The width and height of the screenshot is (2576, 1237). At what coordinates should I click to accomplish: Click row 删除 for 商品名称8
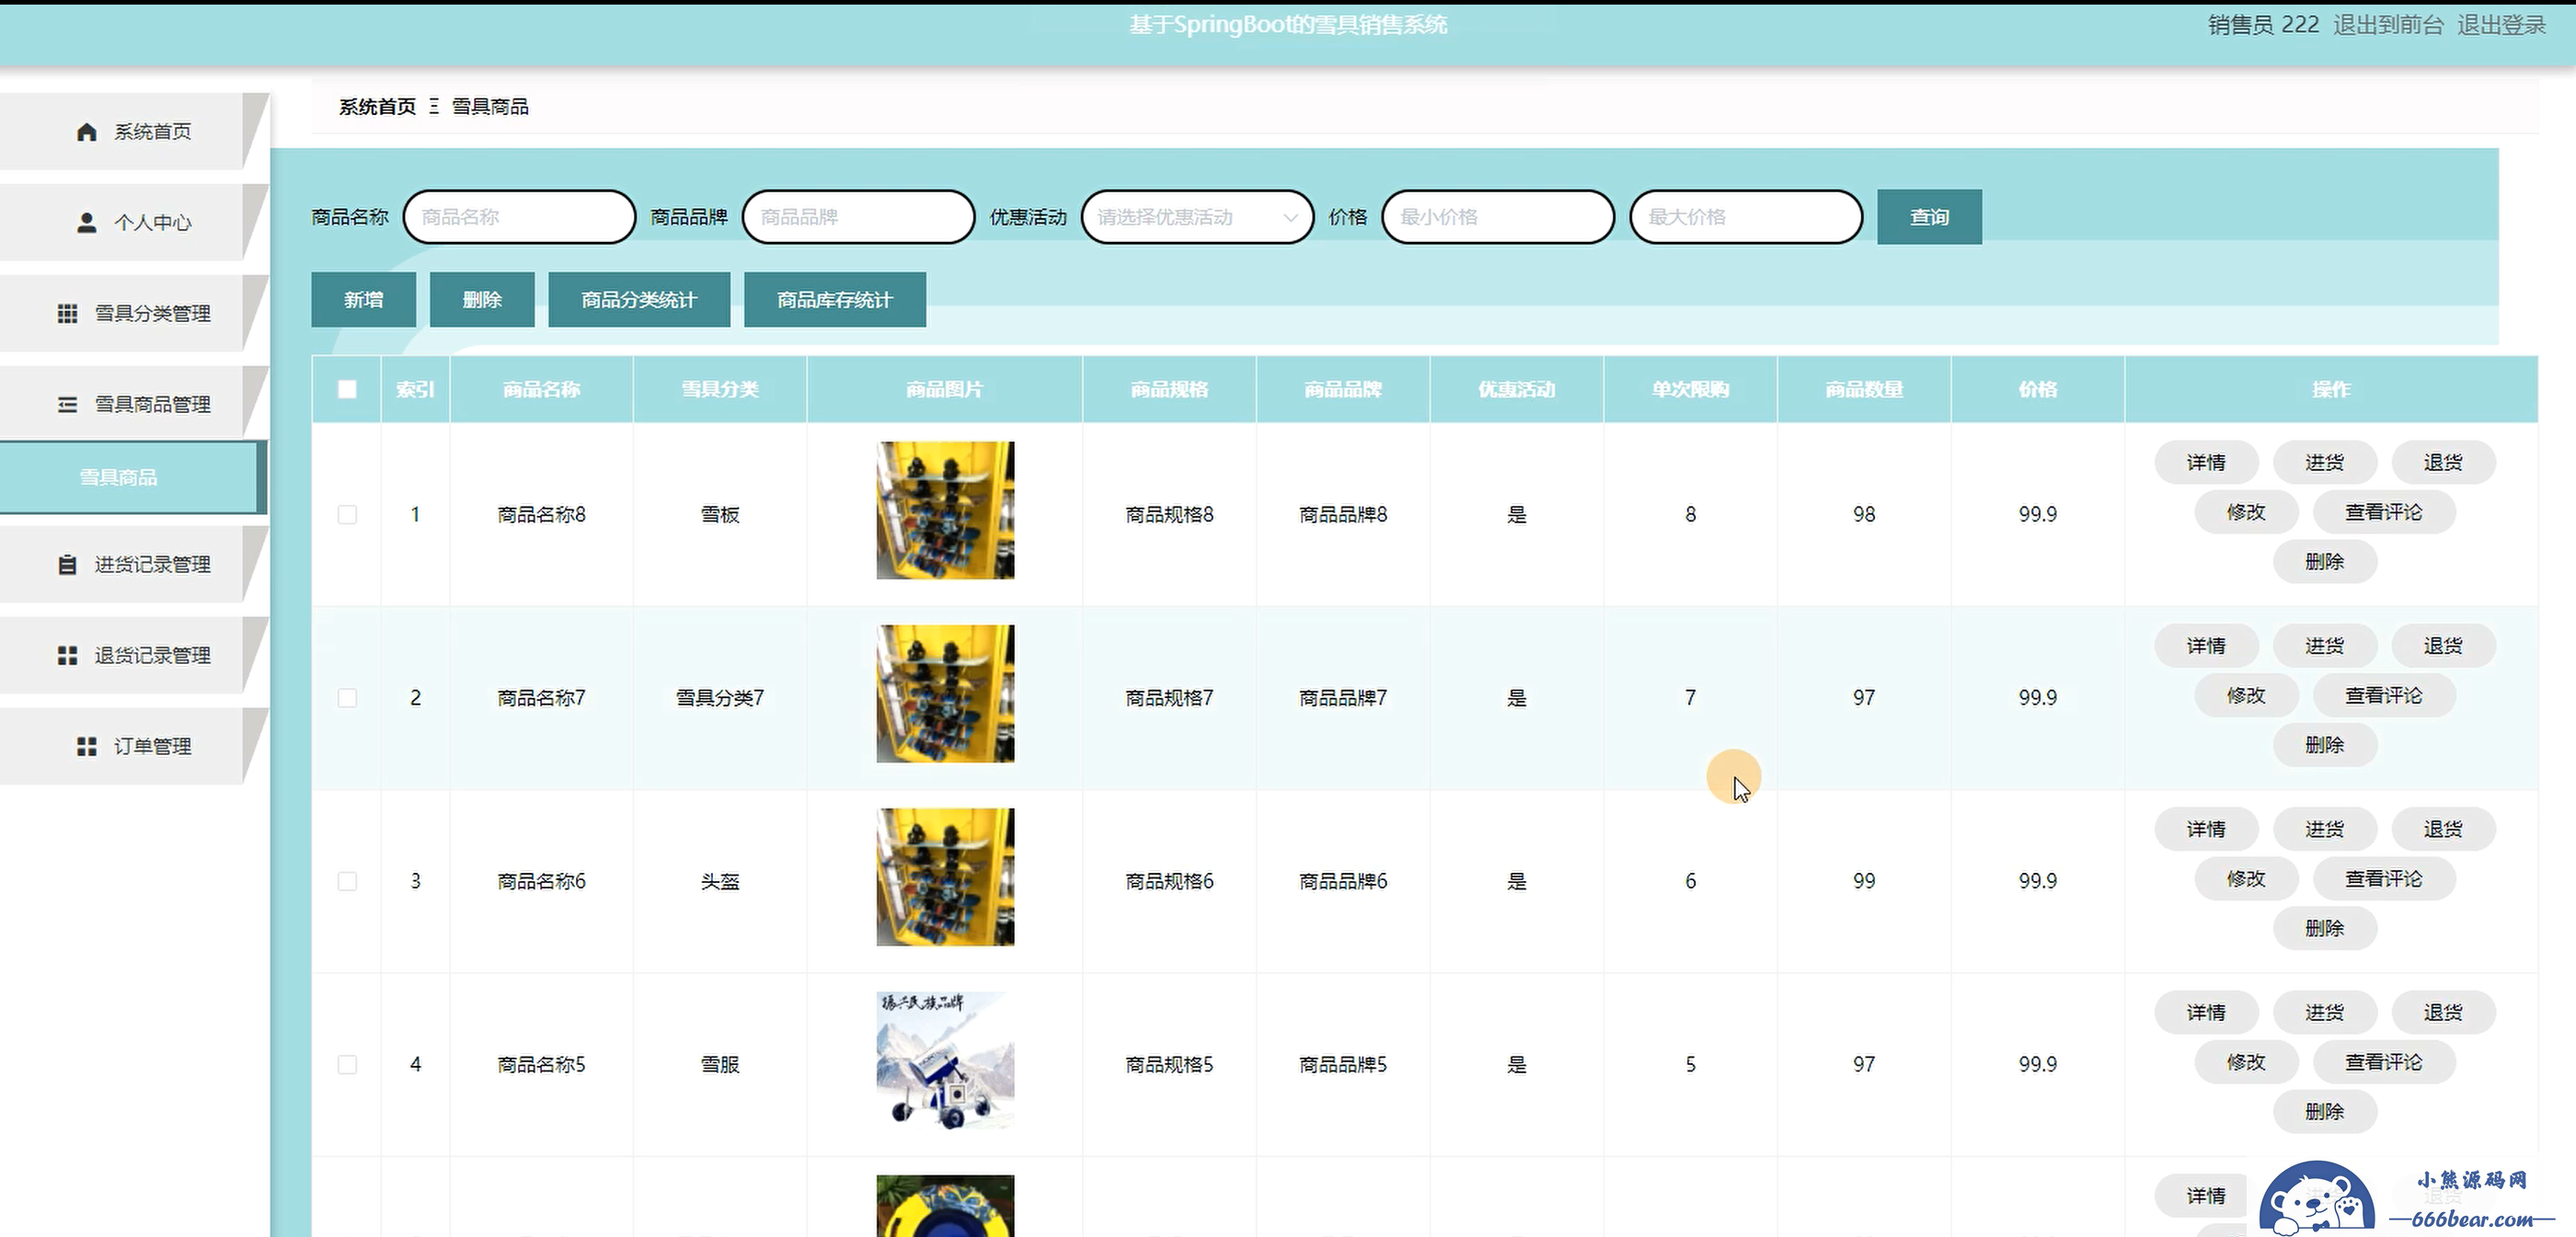(x=2324, y=562)
